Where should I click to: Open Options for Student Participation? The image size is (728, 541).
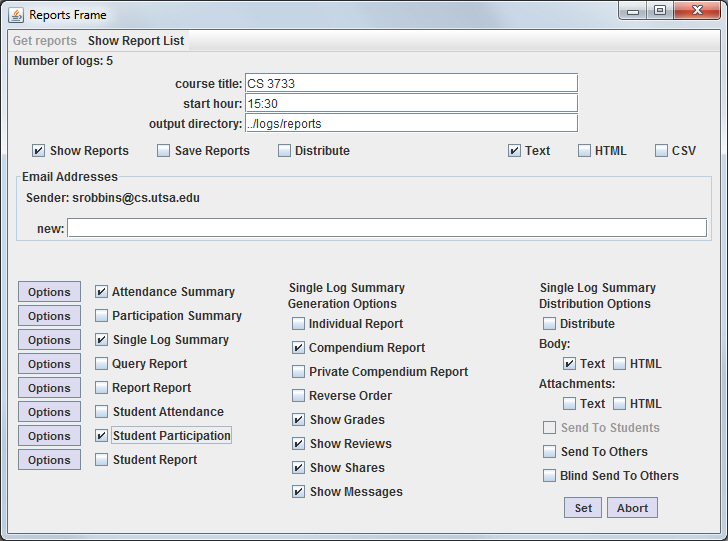(49, 436)
